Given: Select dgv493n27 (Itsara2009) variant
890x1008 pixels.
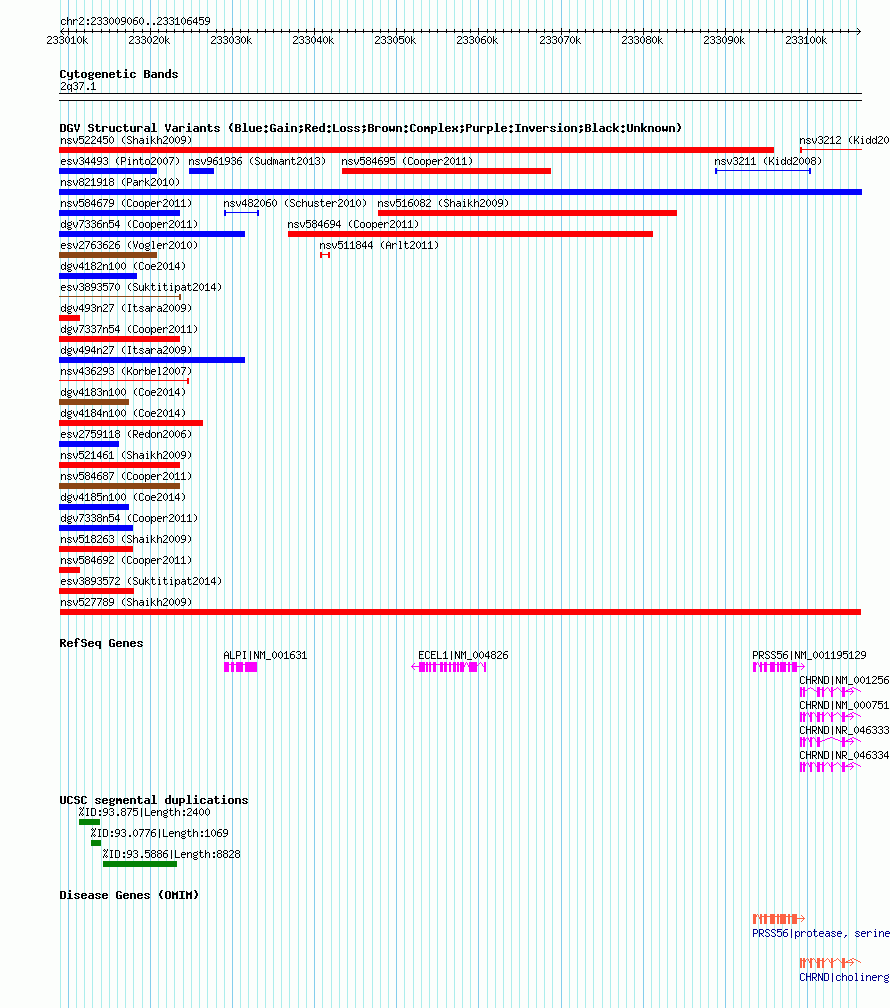Looking at the screenshot, I should [x=126, y=309].
